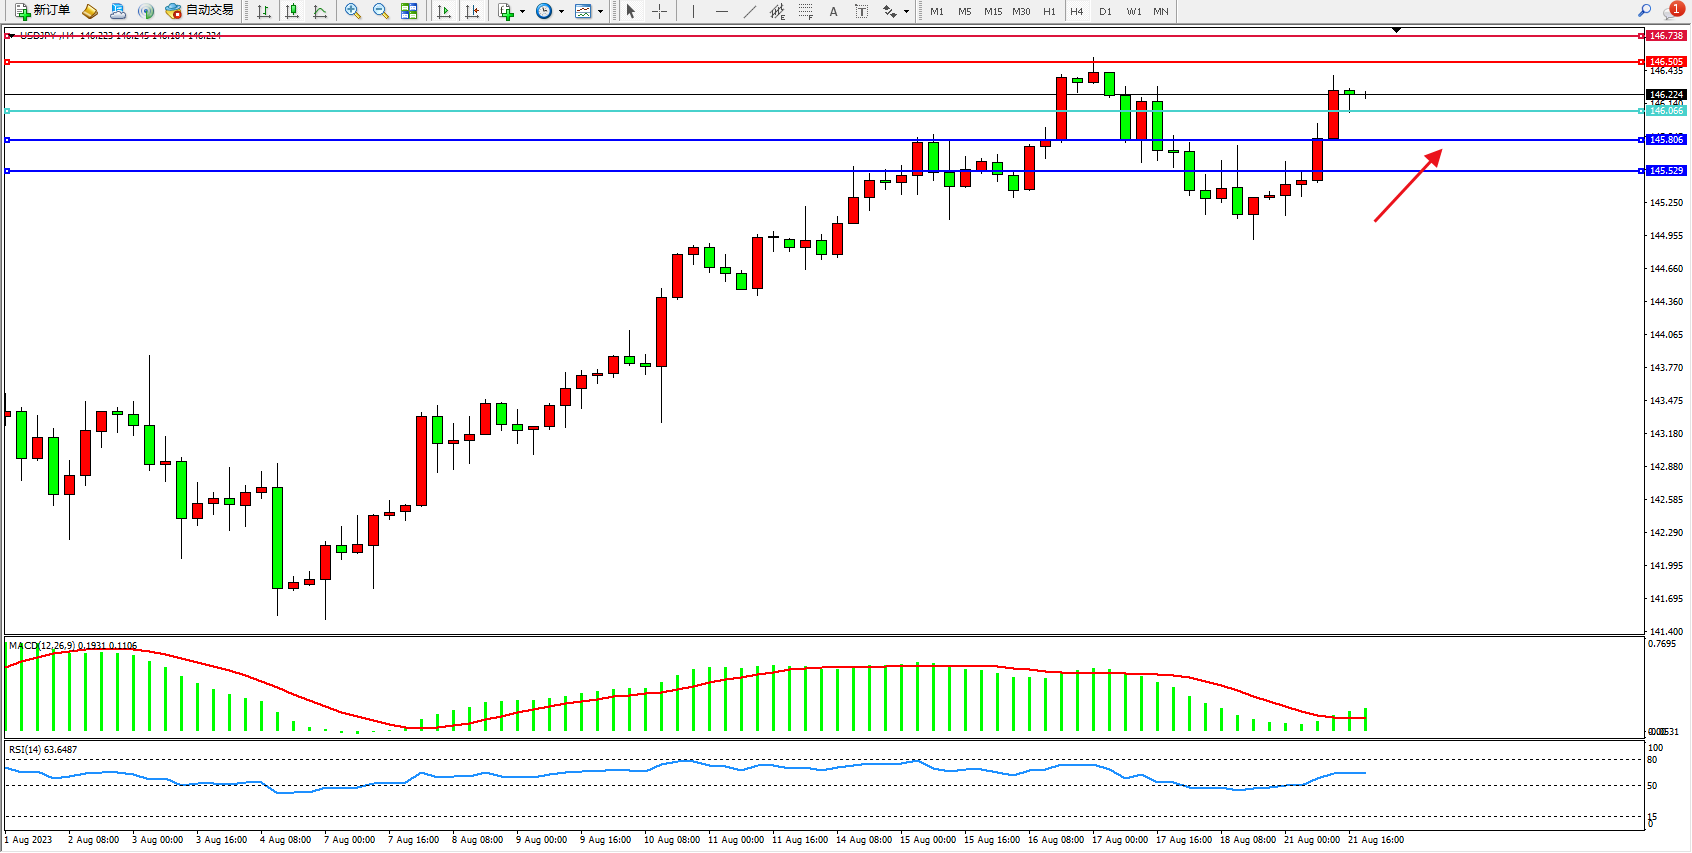Select the trendline drawing tool
Screen dimensions: 1692x853
pyautogui.click(x=750, y=11)
